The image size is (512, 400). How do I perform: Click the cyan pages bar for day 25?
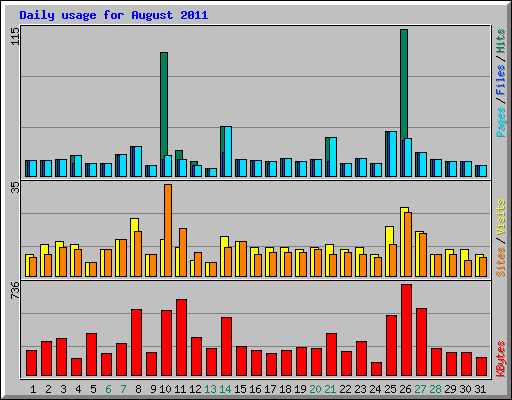[393, 154]
